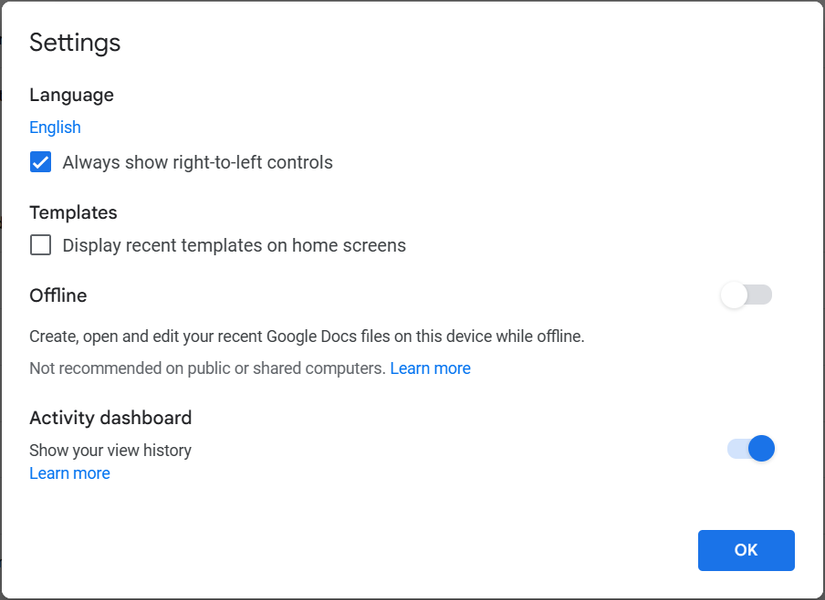825x600 pixels.
Task: Open the English language selection link
Action: 55,127
